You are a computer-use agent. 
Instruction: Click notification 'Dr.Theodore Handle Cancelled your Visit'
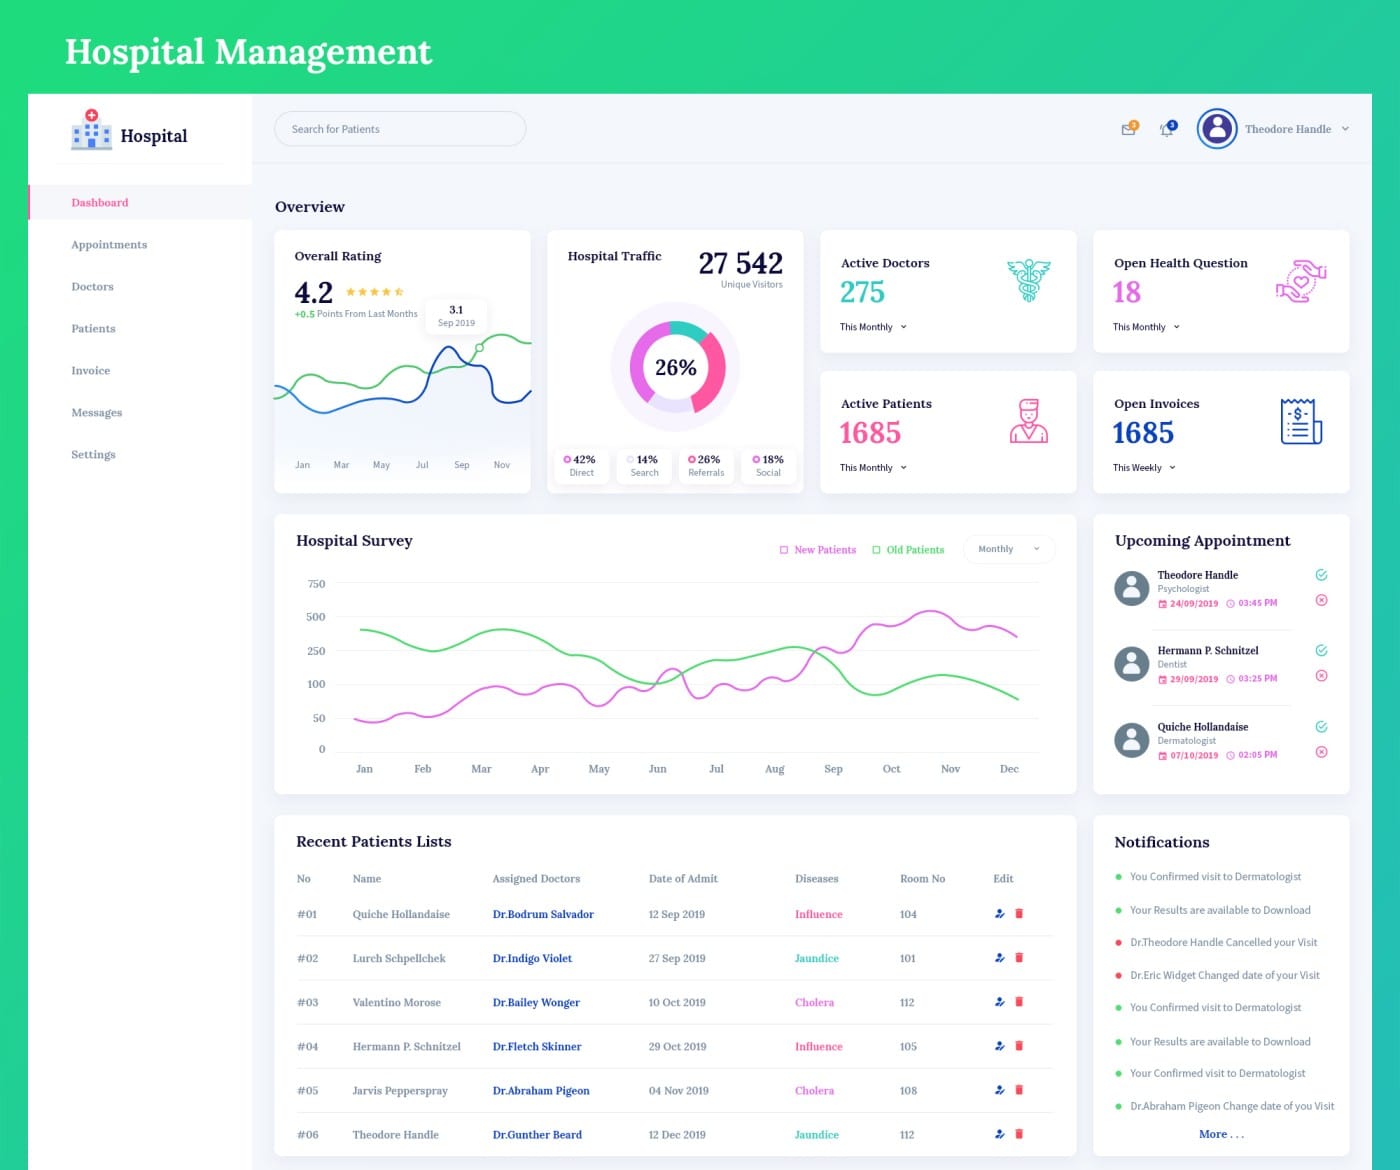(x=1223, y=942)
